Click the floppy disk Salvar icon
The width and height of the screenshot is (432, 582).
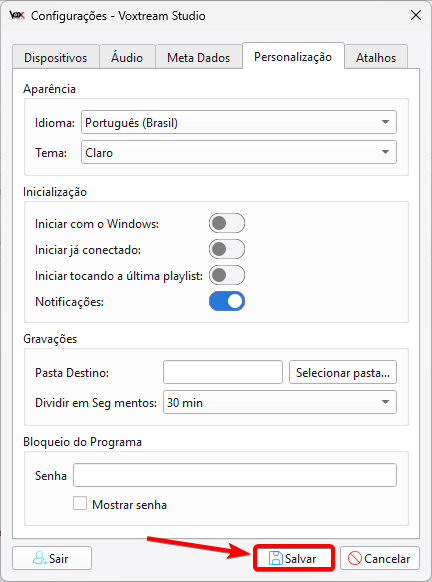[275, 558]
